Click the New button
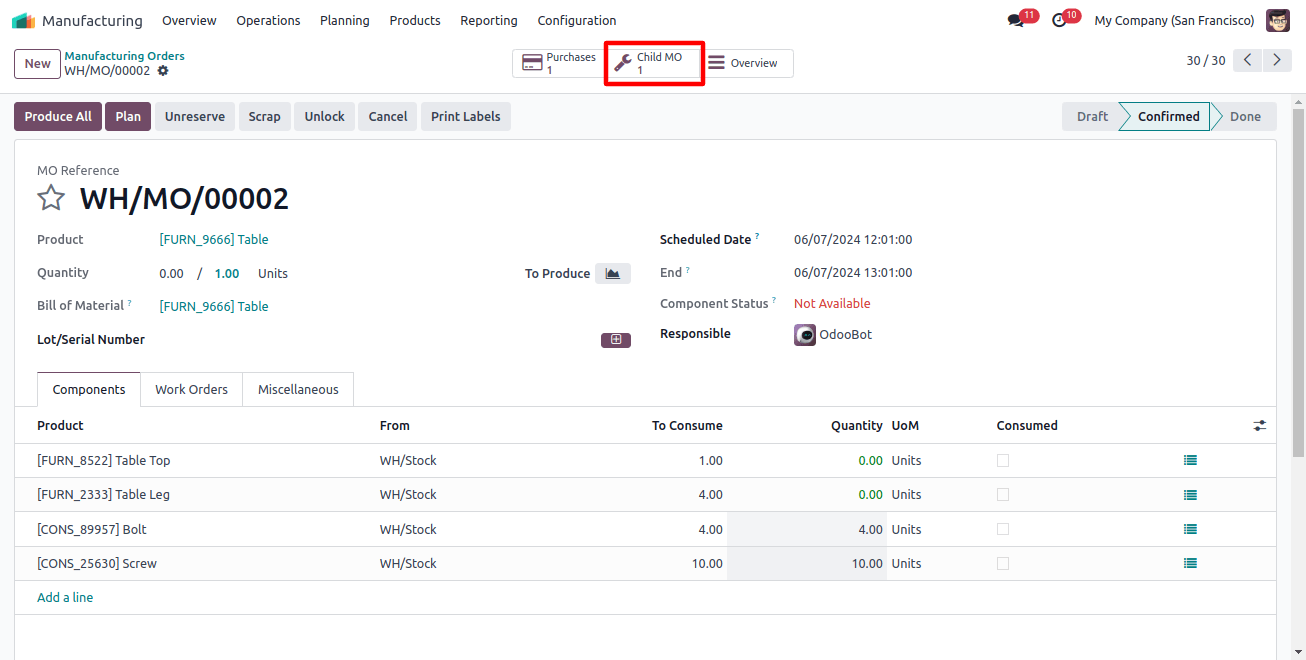Viewport: 1306px width, 660px height. click(37, 64)
